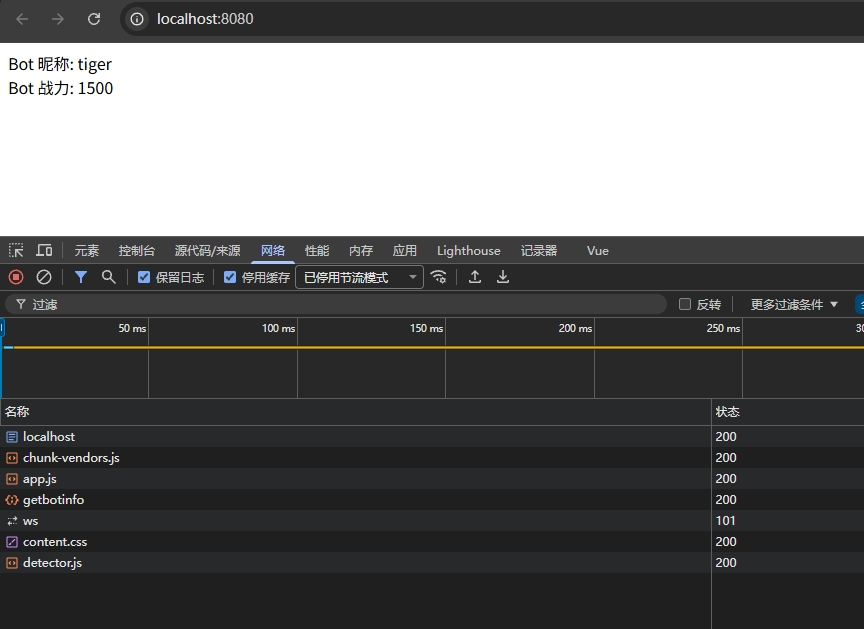
Task: Switch to the 控制台 tab
Action: 137,251
